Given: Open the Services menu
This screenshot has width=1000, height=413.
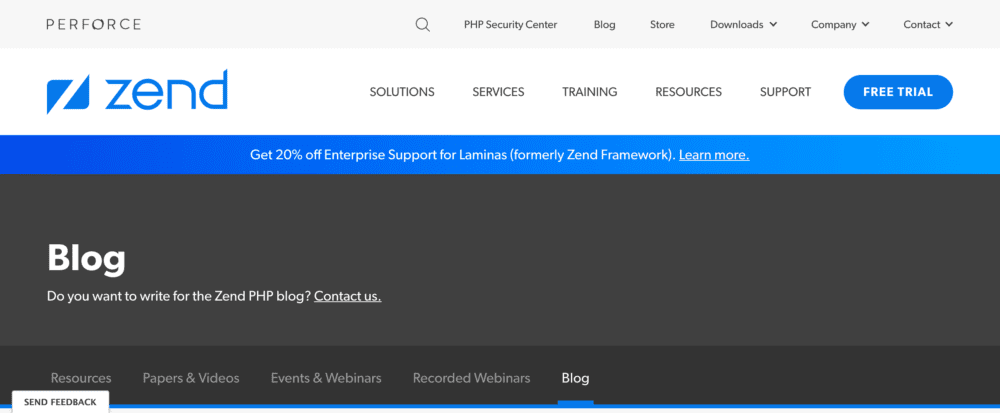Looking at the screenshot, I should coord(498,92).
